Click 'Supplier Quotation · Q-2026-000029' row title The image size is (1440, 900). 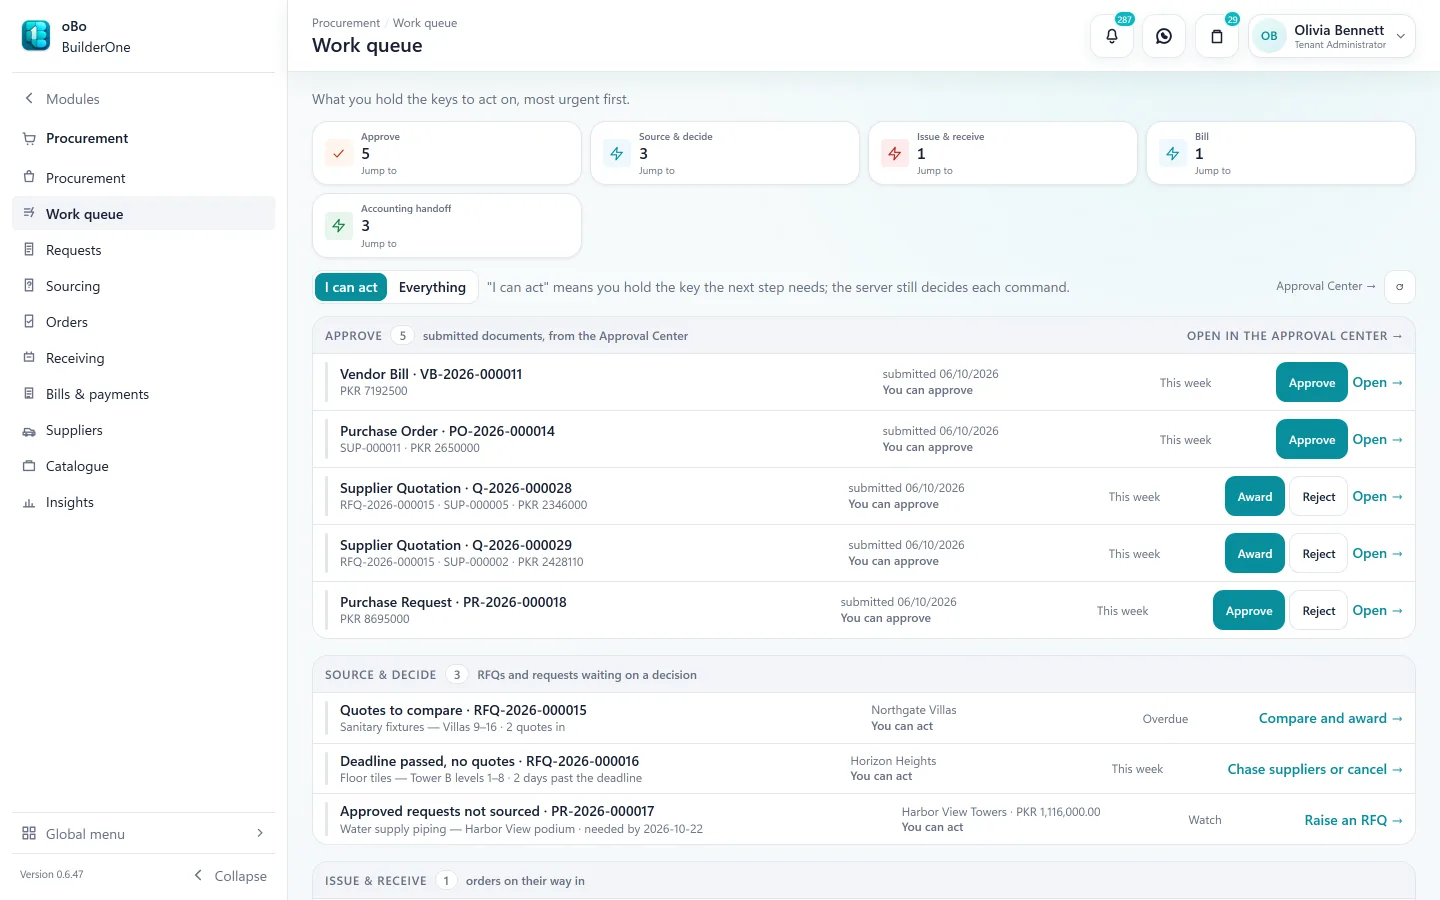(456, 545)
